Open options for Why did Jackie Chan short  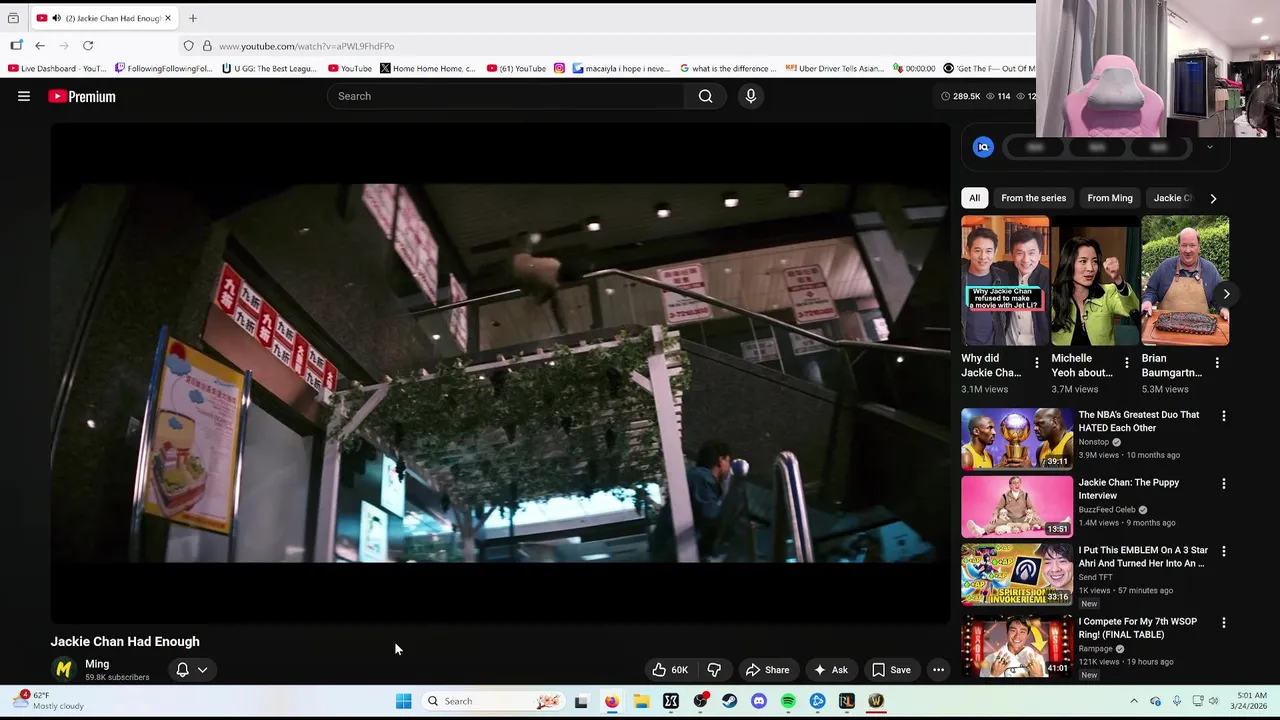[x=1037, y=363]
